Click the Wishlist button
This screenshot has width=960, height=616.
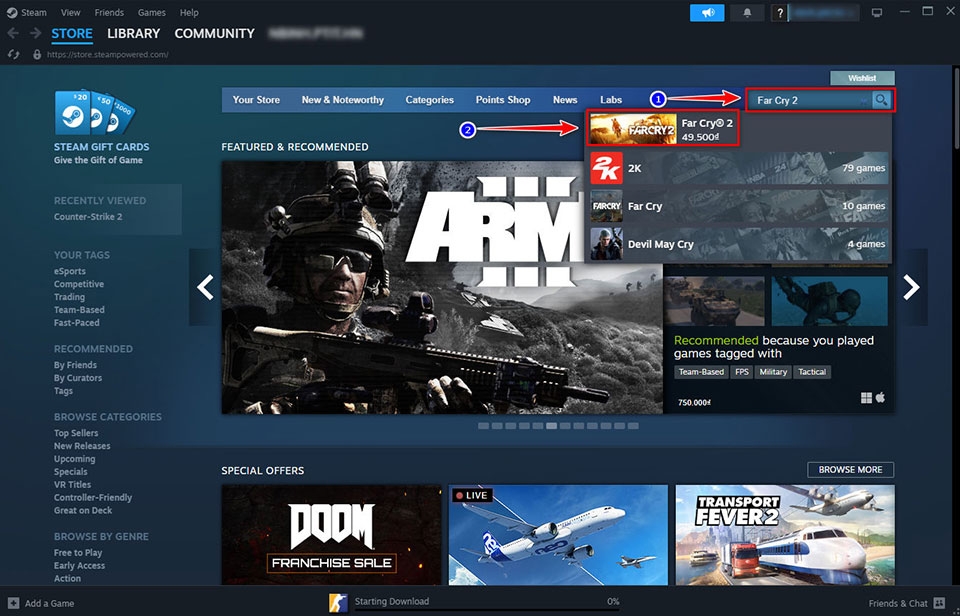pyautogui.click(x=862, y=78)
